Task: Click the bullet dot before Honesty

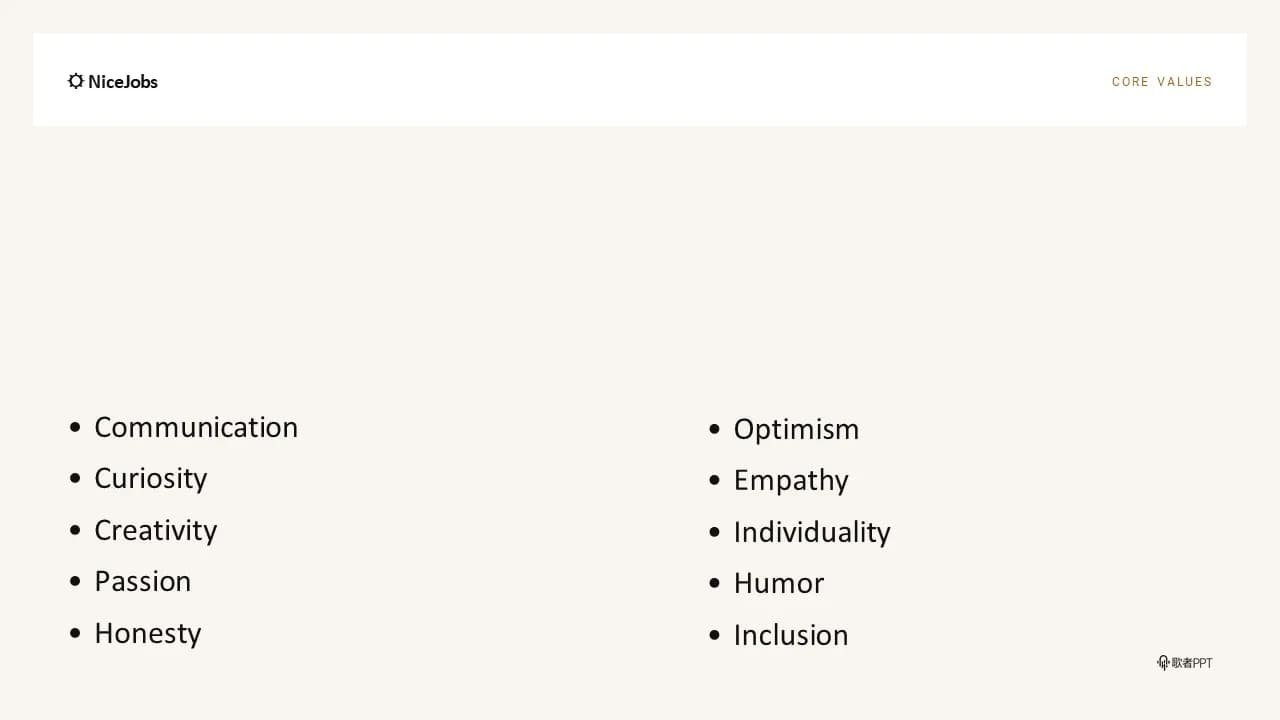Action: pyautogui.click(x=75, y=634)
